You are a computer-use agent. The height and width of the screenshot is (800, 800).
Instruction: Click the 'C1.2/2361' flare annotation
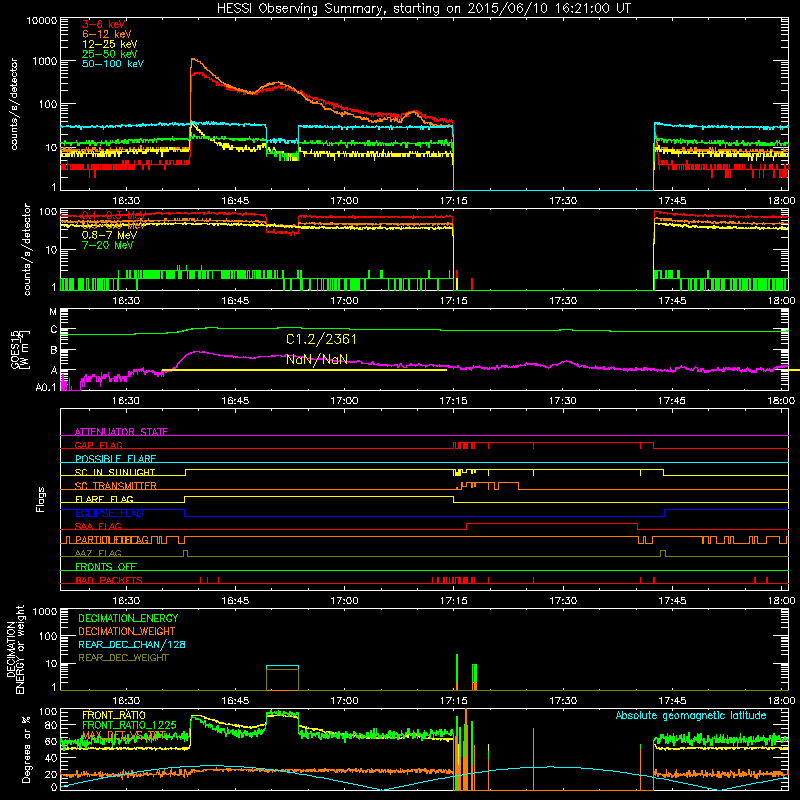click(321, 339)
